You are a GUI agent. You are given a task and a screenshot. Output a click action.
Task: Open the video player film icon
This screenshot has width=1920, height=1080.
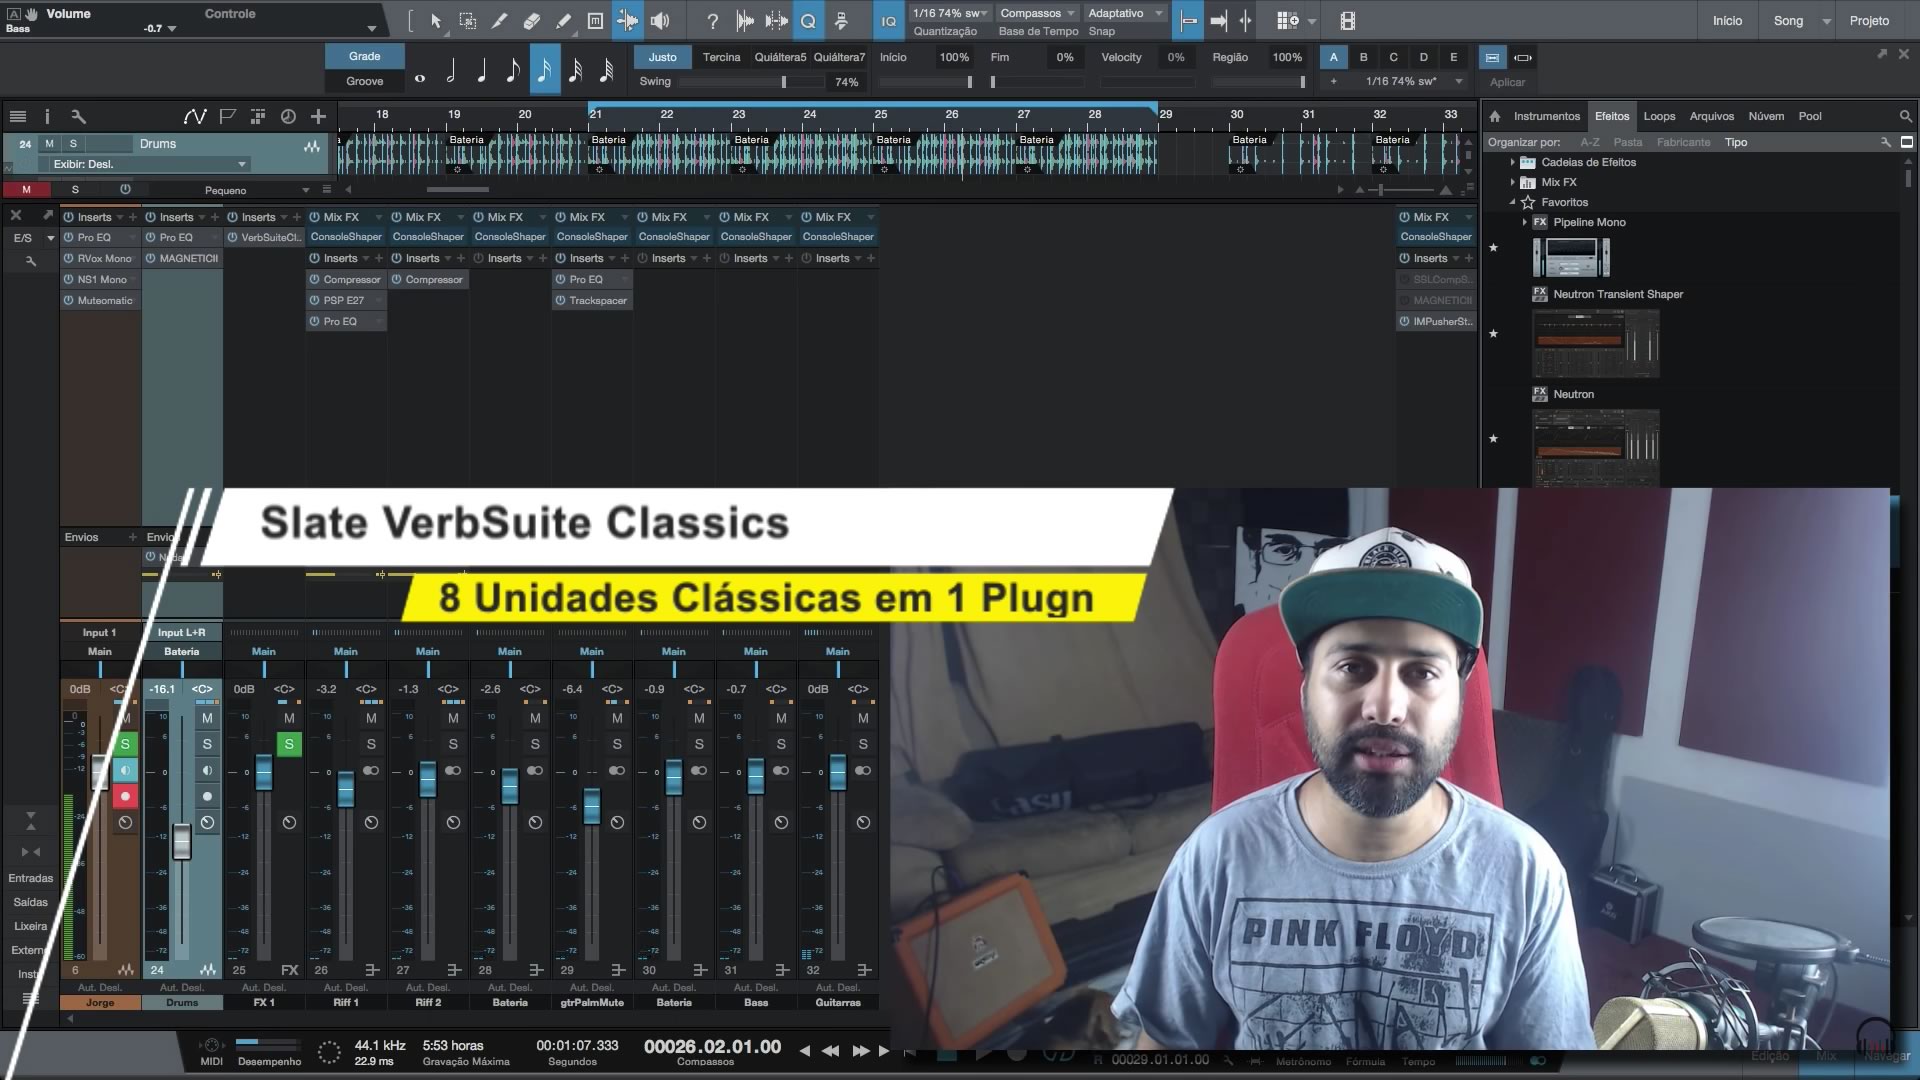tap(1347, 21)
